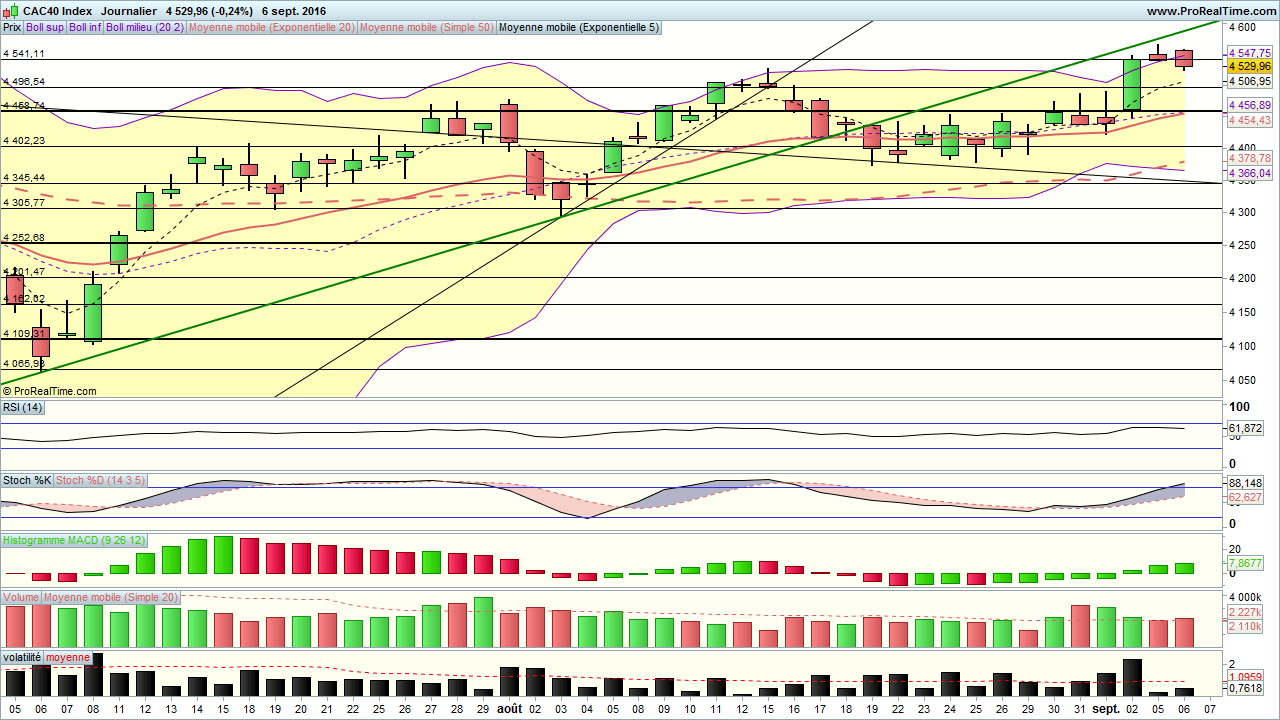
Task: Open the www.ProRealTime.com link
Action: pos(1210,11)
